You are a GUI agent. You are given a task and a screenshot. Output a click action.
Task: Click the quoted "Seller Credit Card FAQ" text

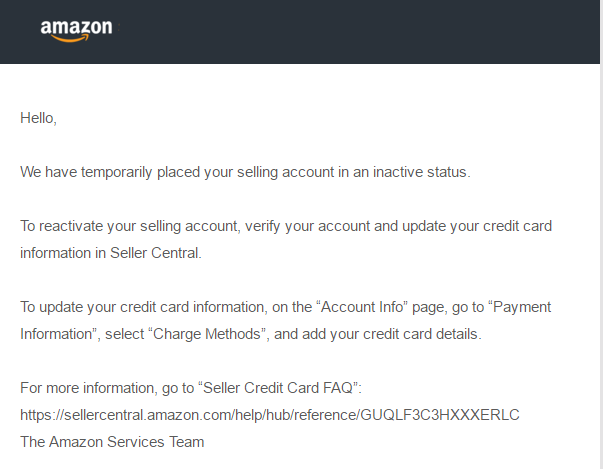pyautogui.click(x=278, y=388)
